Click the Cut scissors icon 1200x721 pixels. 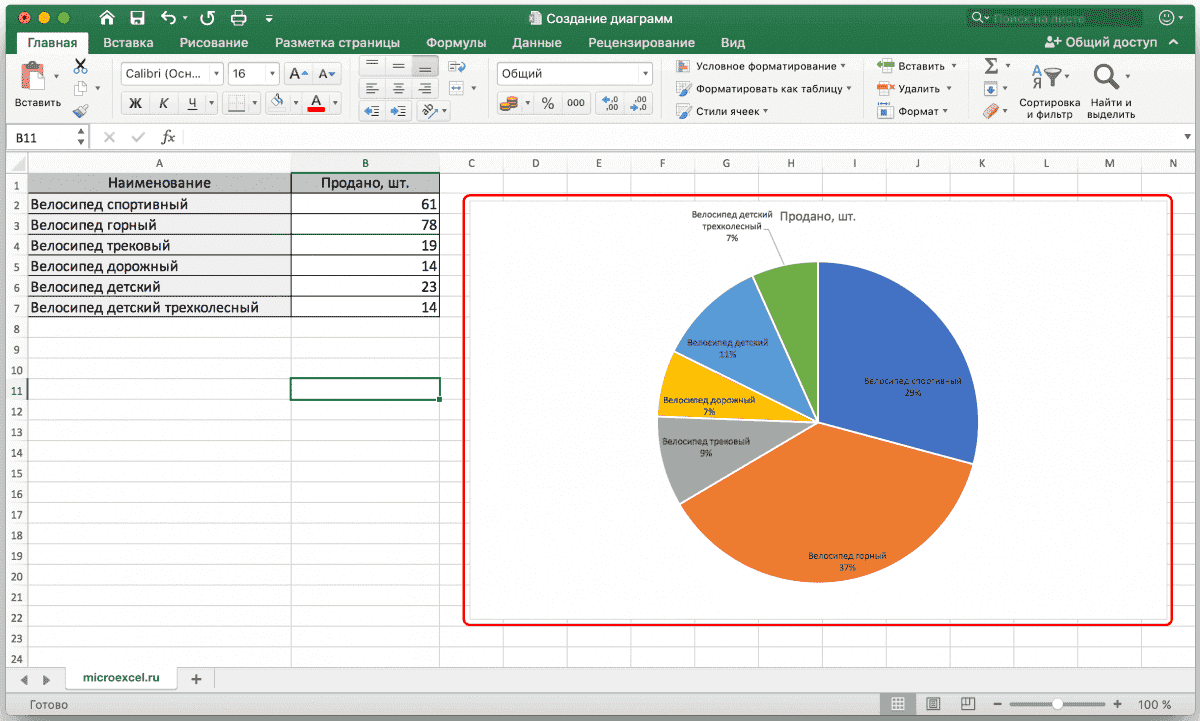(81, 66)
